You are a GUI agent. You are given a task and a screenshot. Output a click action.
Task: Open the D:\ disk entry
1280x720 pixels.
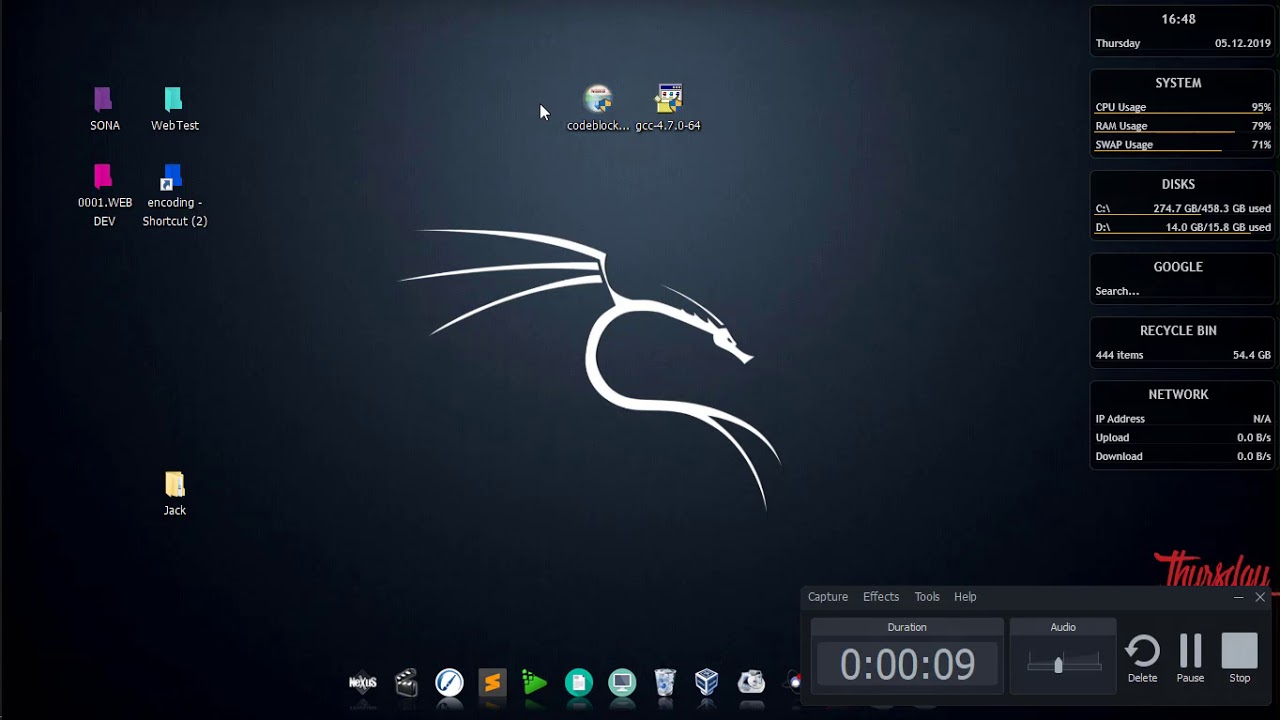point(1183,227)
